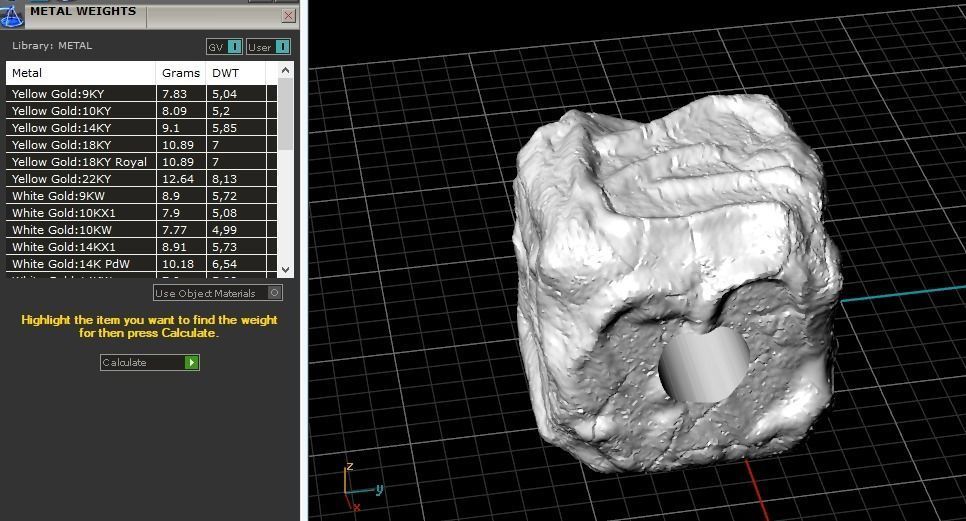This screenshot has width=966, height=521.
Task: Select the Yellow Gold:22KY row
Action: (x=142, y=179)
